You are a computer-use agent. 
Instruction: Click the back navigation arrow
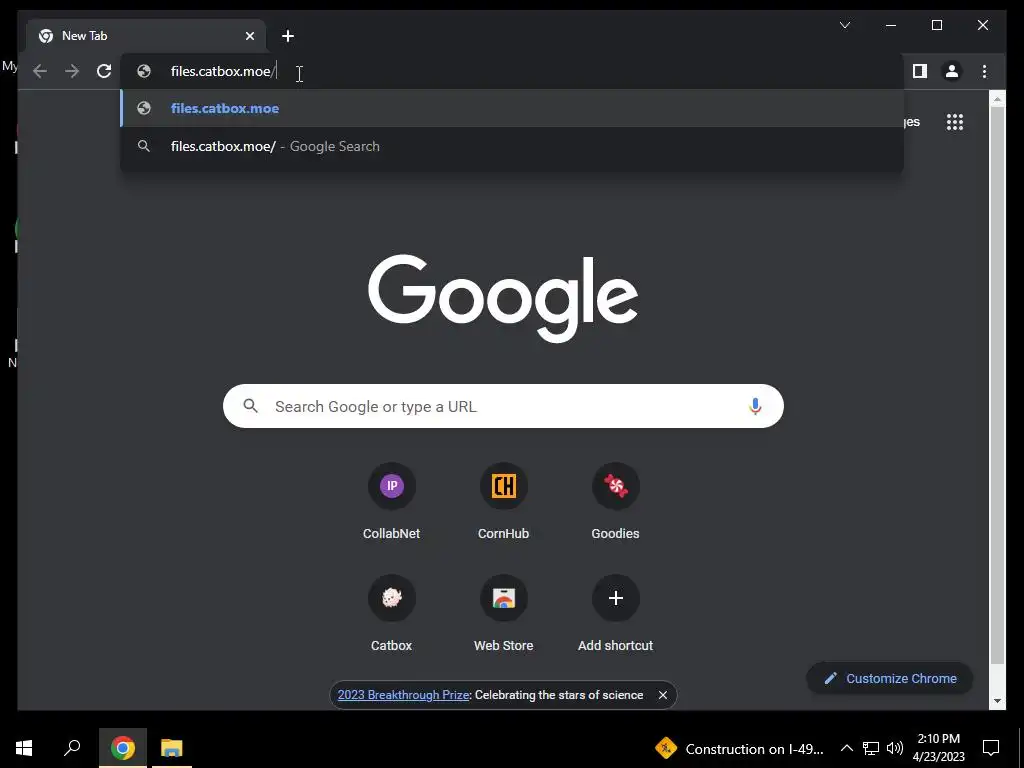pyautogui.click(x=40, y=71)
